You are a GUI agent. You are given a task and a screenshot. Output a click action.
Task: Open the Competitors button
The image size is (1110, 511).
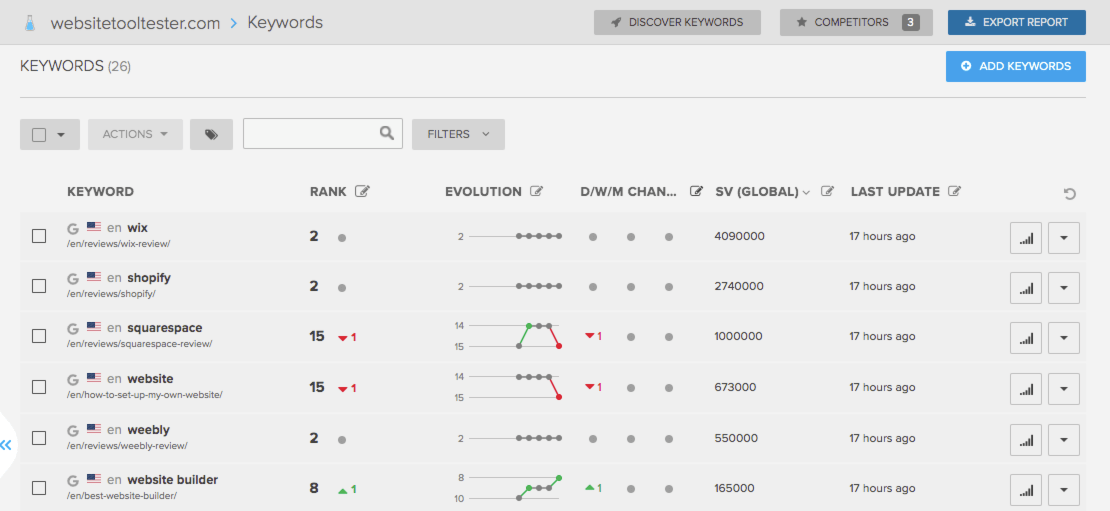click(x=857, y=23)
